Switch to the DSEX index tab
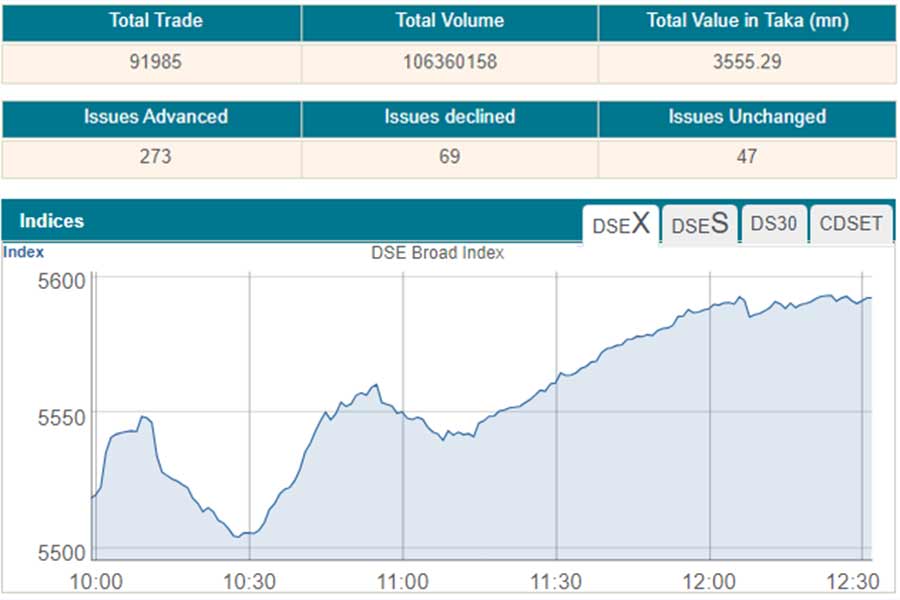The image size is (900, 600). [621, 224]
